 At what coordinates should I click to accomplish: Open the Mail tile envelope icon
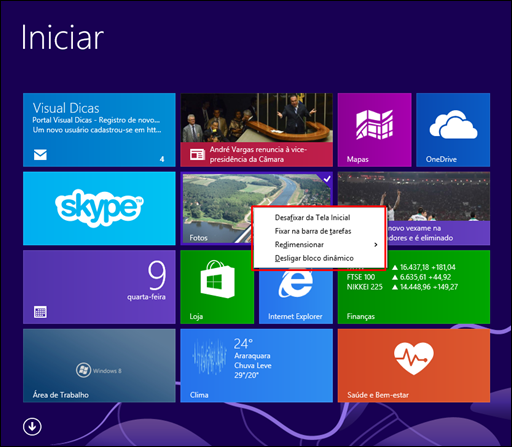pyautogui.click(x=40, y=155)
